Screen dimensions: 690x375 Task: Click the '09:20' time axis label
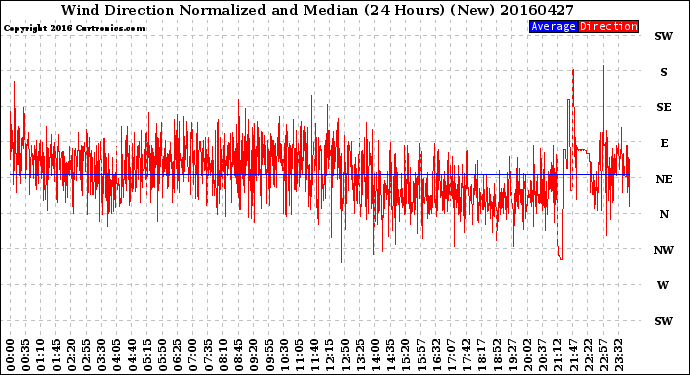point(253,355)
